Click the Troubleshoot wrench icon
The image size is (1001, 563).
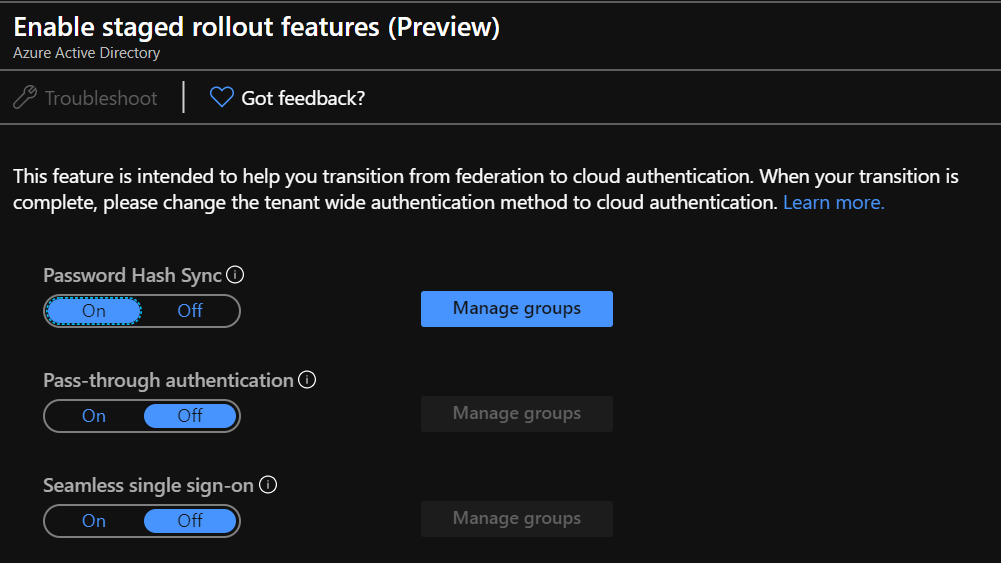coord(25,98)
